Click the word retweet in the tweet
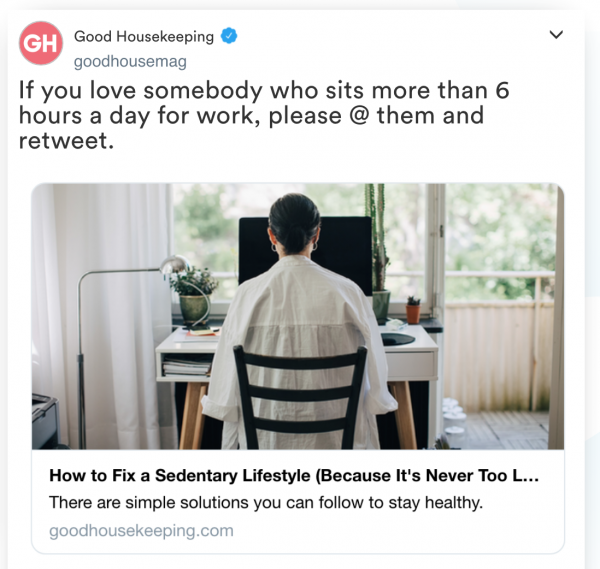The width and height of the screenshot is (600, 569). [67, 141]
